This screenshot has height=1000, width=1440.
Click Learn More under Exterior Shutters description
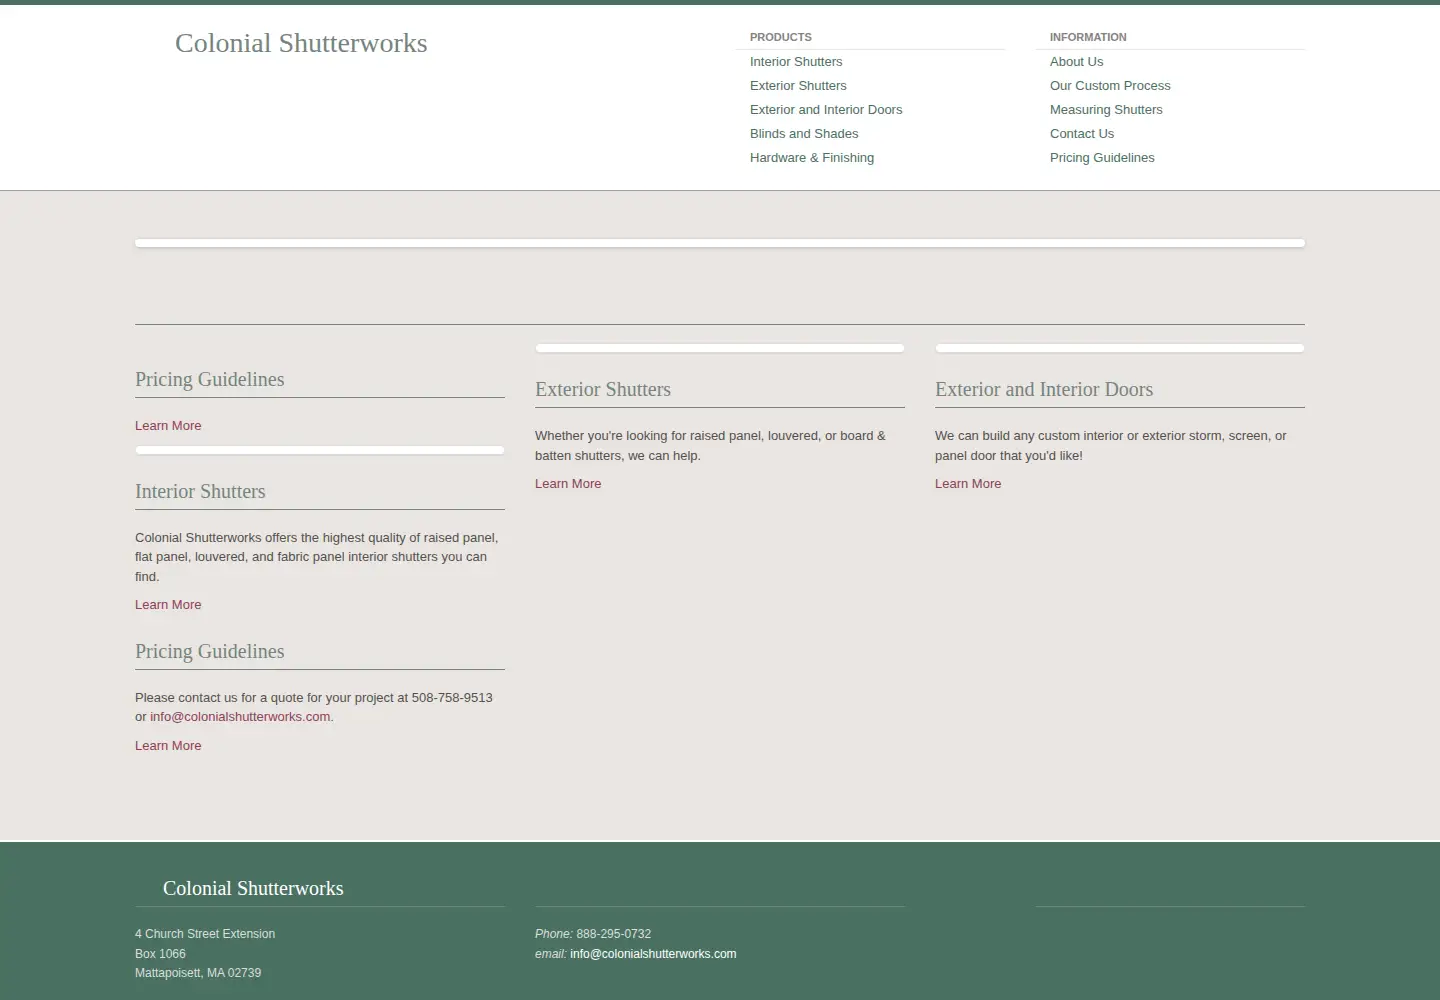click(x=568, y=483)
